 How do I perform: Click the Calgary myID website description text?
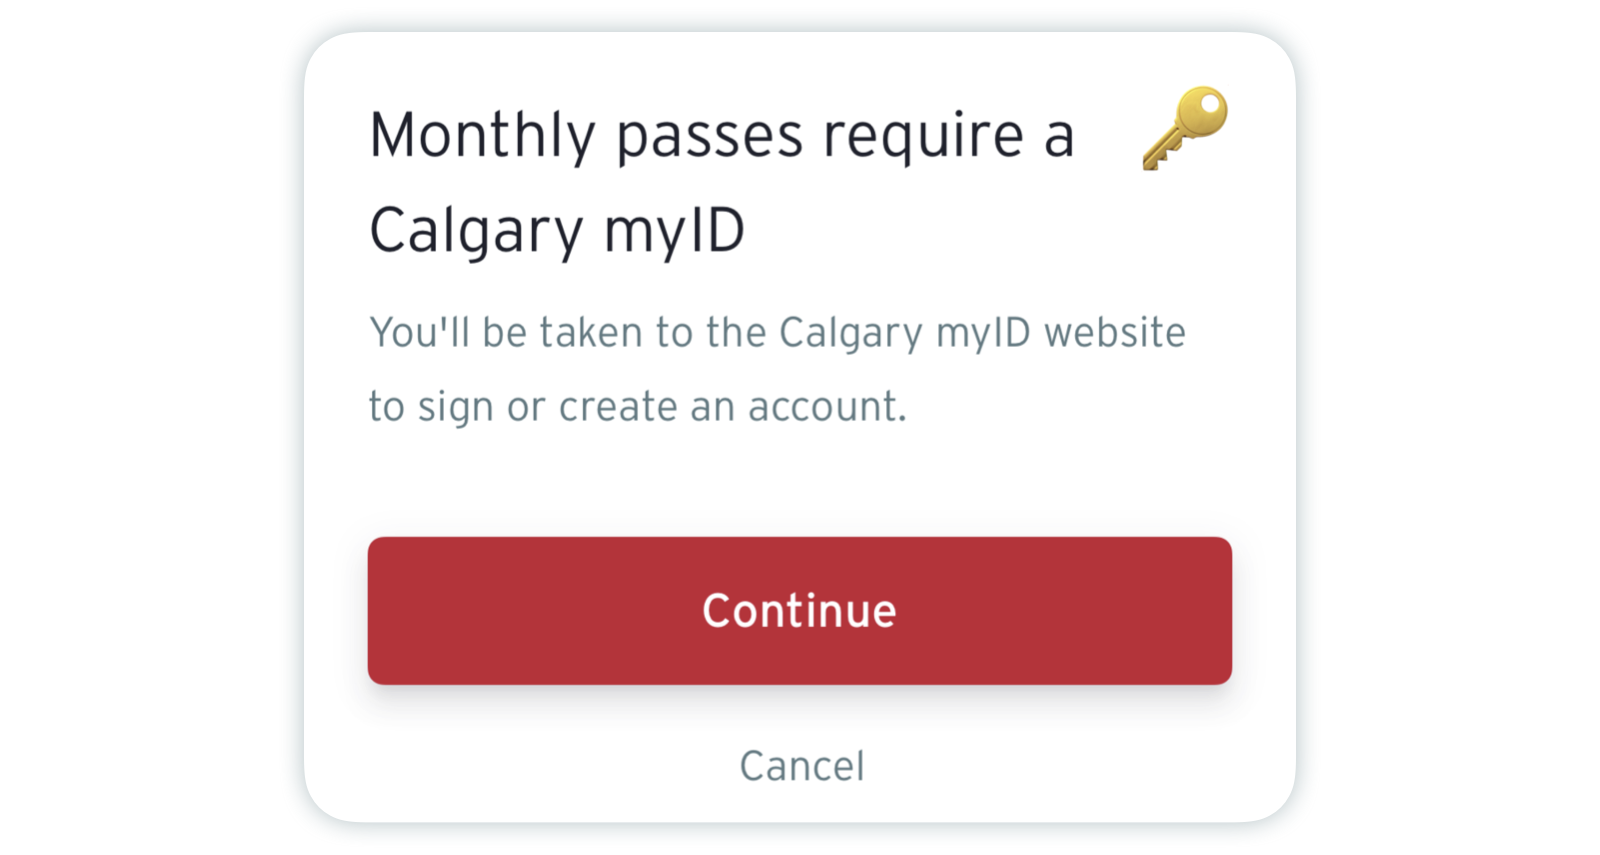click(776, 369)
